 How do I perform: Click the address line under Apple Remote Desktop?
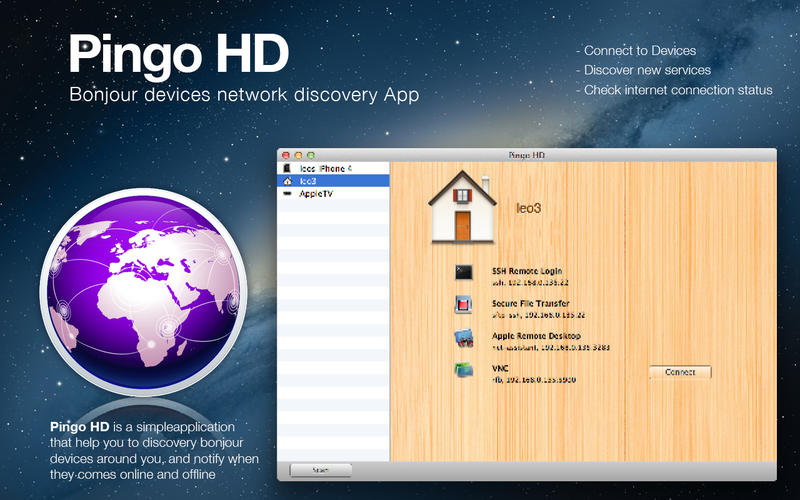click(x=551, y=347)
